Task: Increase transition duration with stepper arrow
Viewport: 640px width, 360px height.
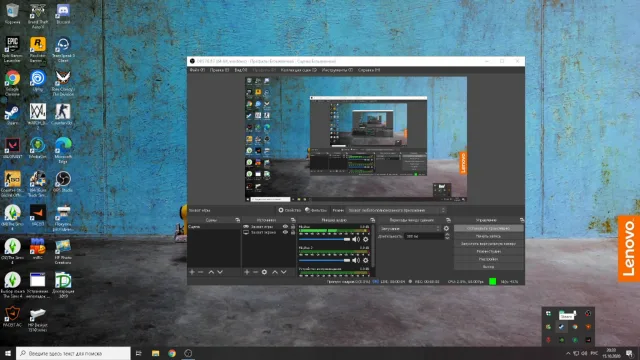Action: tap(447, 235)
